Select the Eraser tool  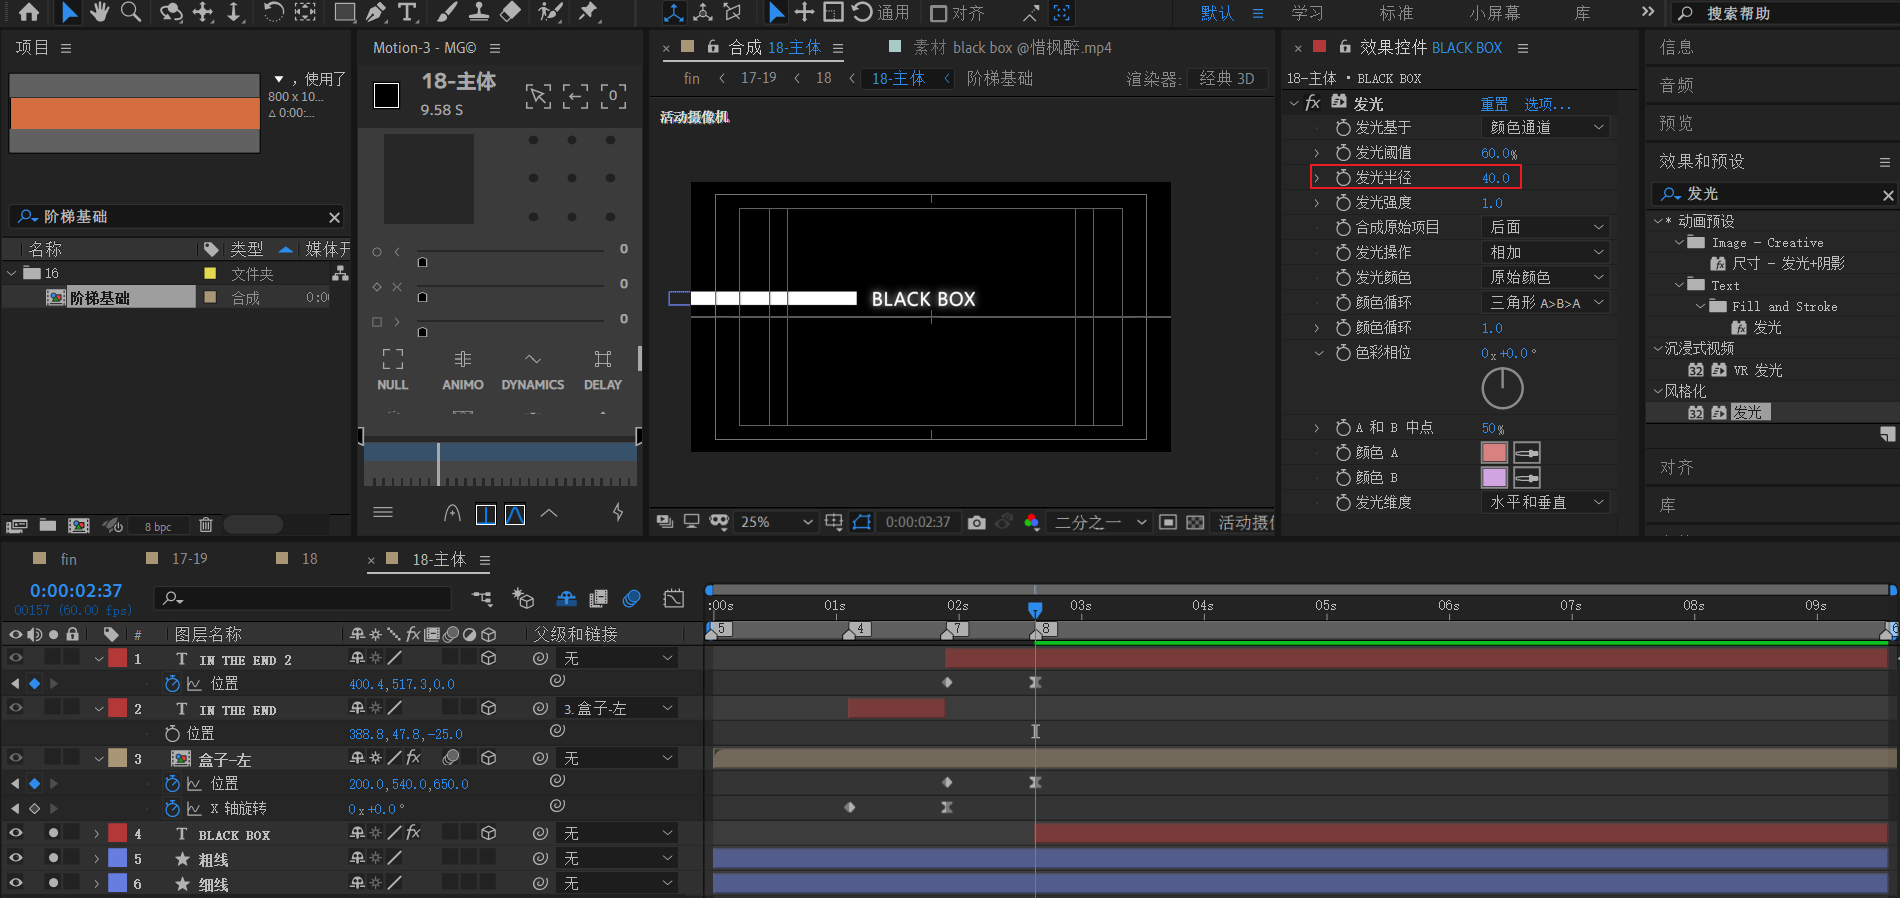tap(510, 13)
